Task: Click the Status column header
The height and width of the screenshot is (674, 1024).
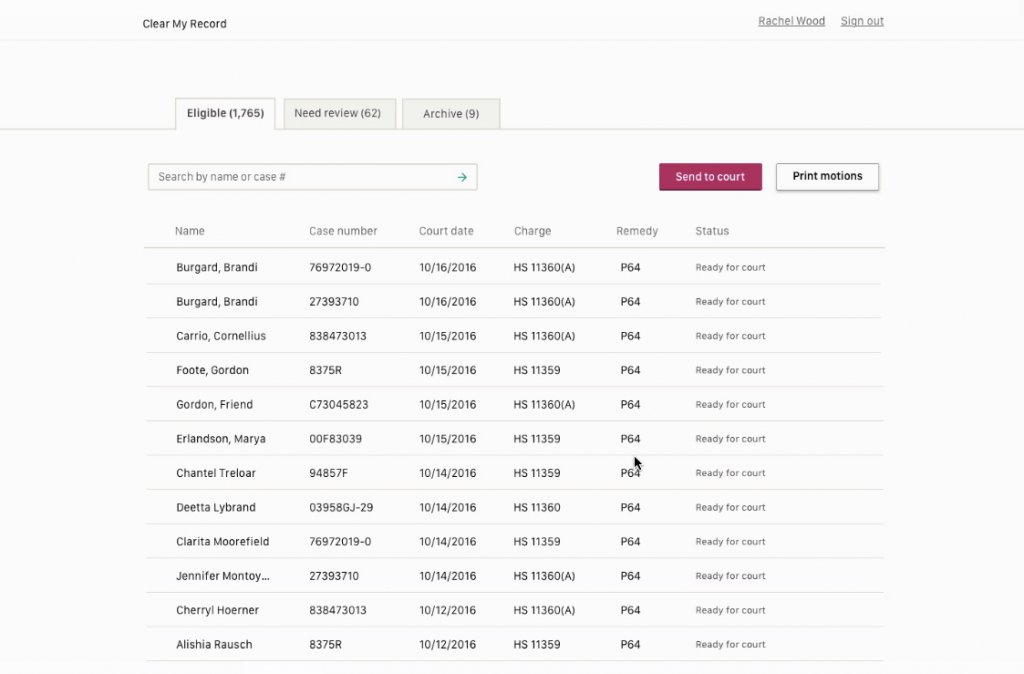Action: (712, 231)
